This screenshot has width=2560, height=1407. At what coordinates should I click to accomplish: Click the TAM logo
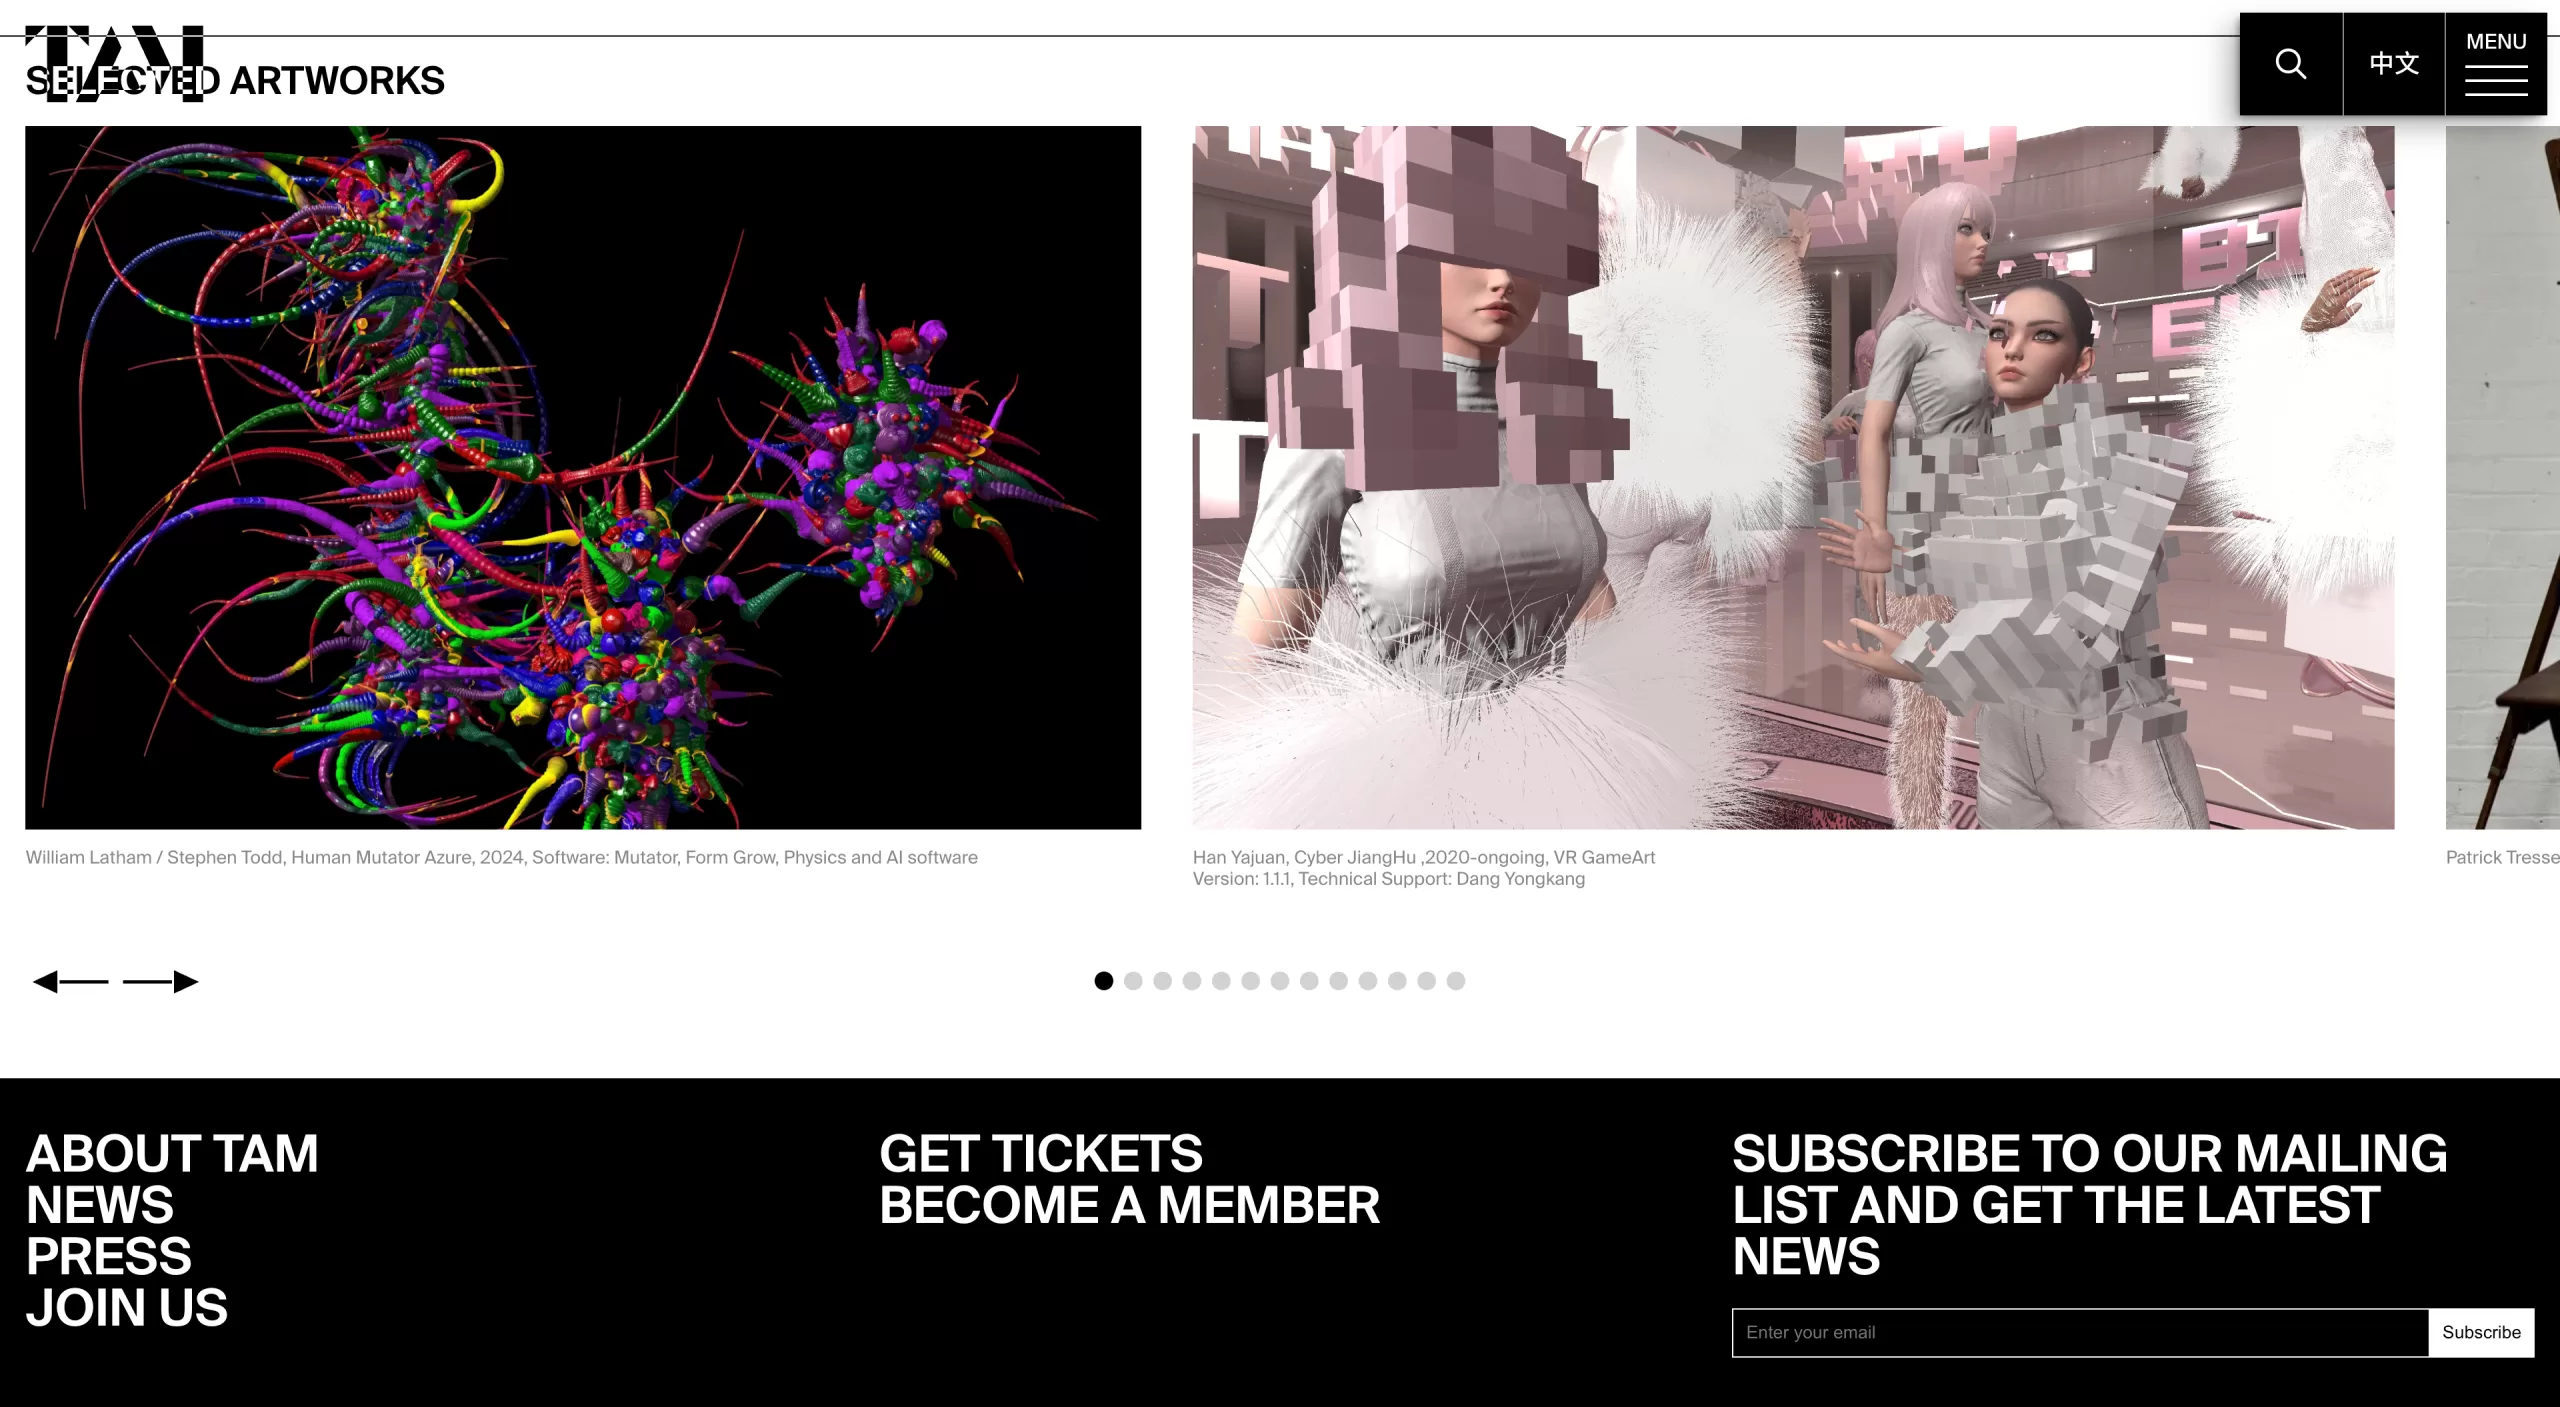(114, 63)
